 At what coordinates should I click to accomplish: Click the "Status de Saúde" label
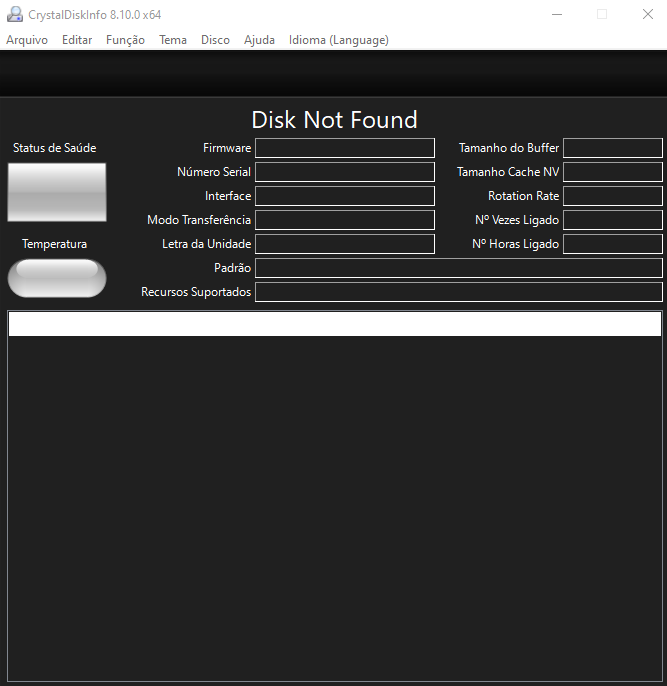(55, 148)
